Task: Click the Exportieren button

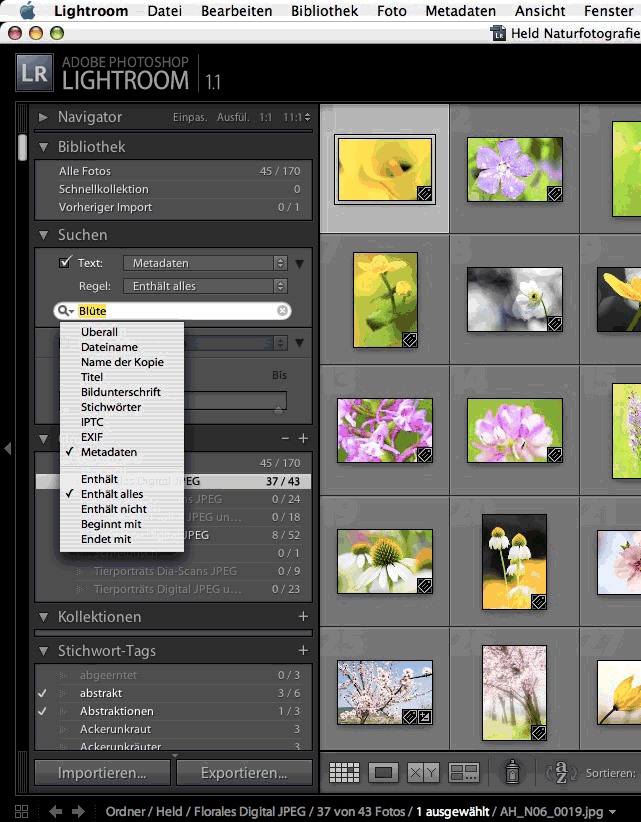Action: 244,773
